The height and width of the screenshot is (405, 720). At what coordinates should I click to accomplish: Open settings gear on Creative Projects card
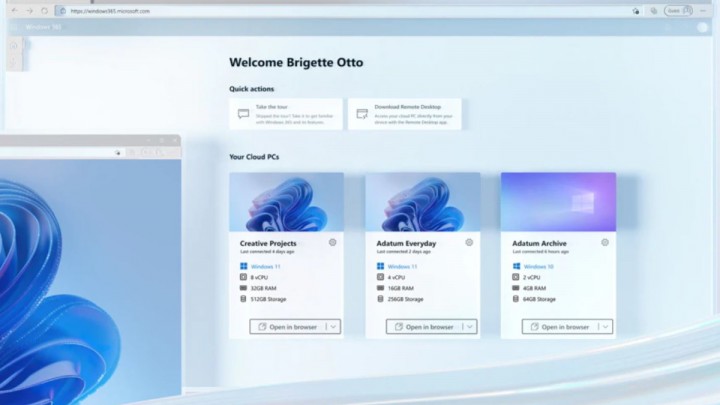coord(333,242)
